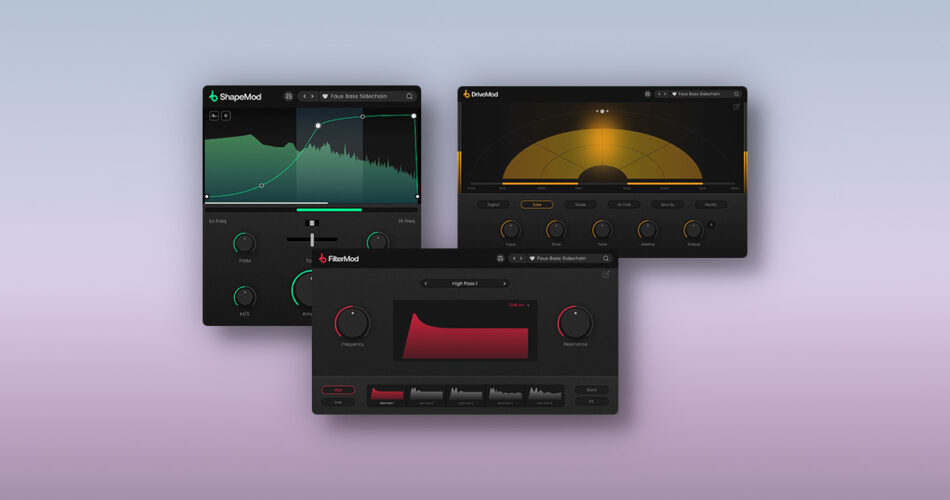
Task: Go to previous filter type before High Pass I
Action: pyautogui.click(x=427, y=283)
